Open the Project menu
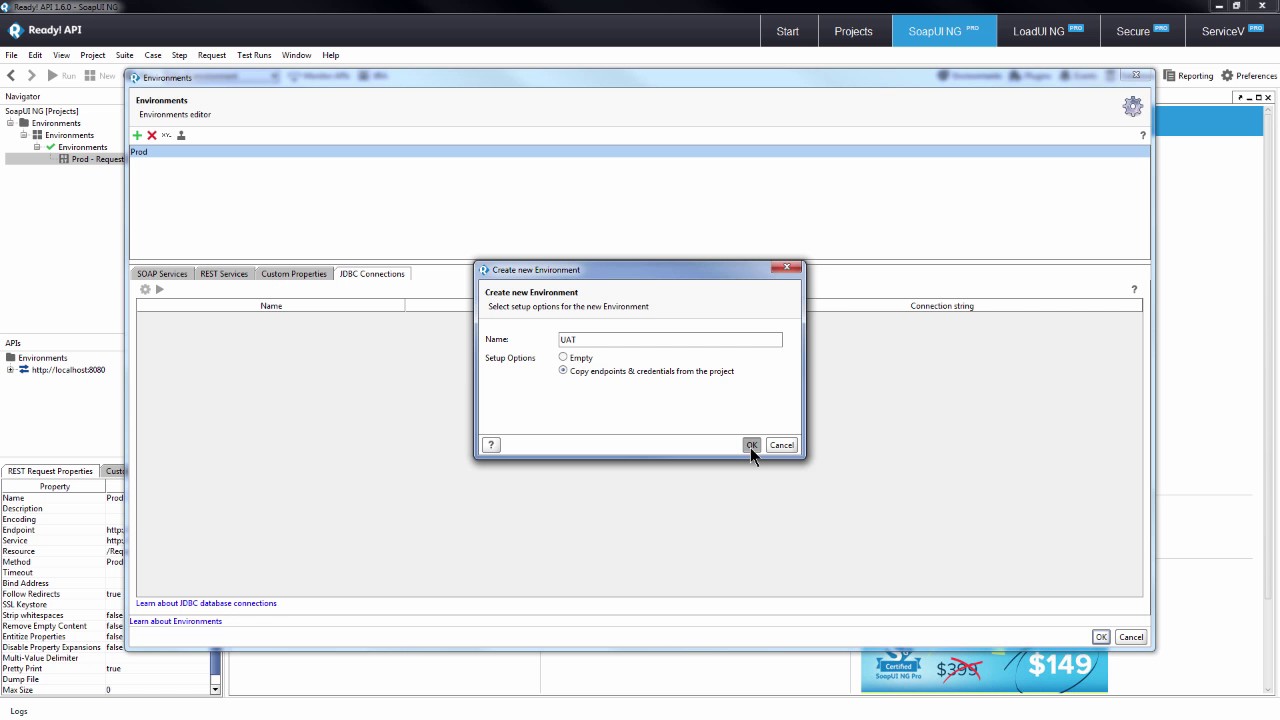Image resolution: width=1280 pixels, height=720 pixels. 93,55
